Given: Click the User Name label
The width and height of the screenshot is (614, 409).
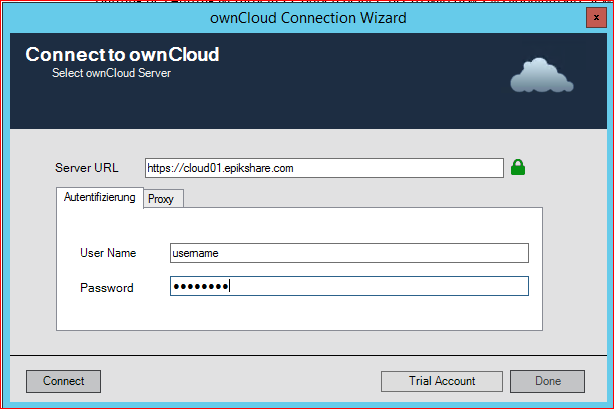Looking at the screenshot, I should (x=108, y=253).
